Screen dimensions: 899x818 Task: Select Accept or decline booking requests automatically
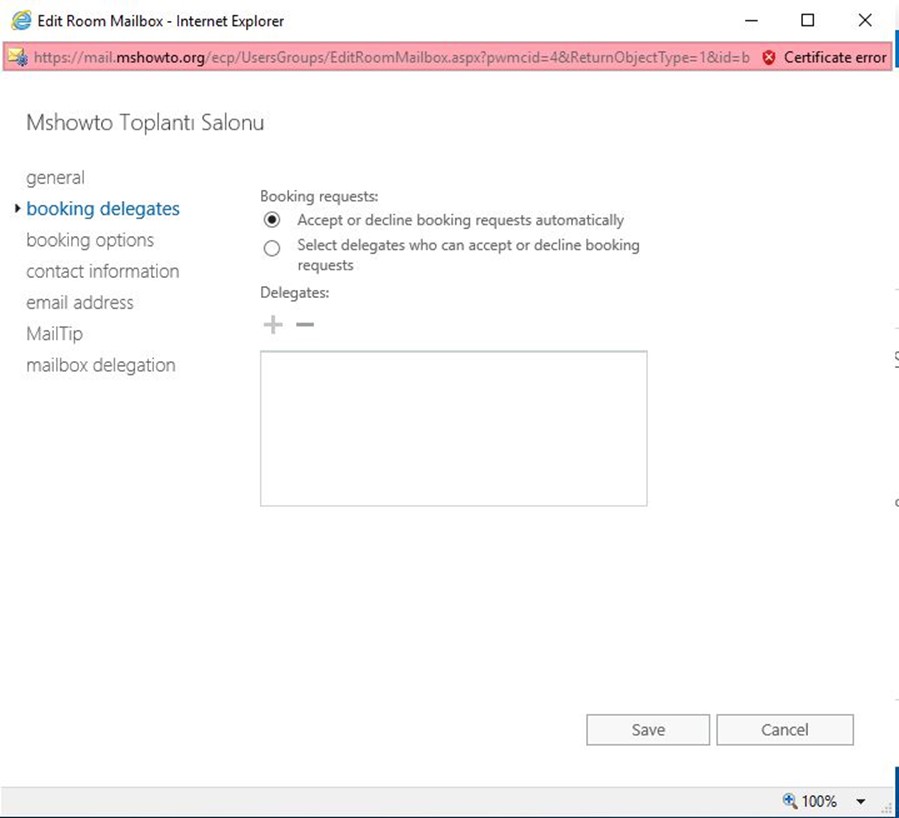coord(272,220)
